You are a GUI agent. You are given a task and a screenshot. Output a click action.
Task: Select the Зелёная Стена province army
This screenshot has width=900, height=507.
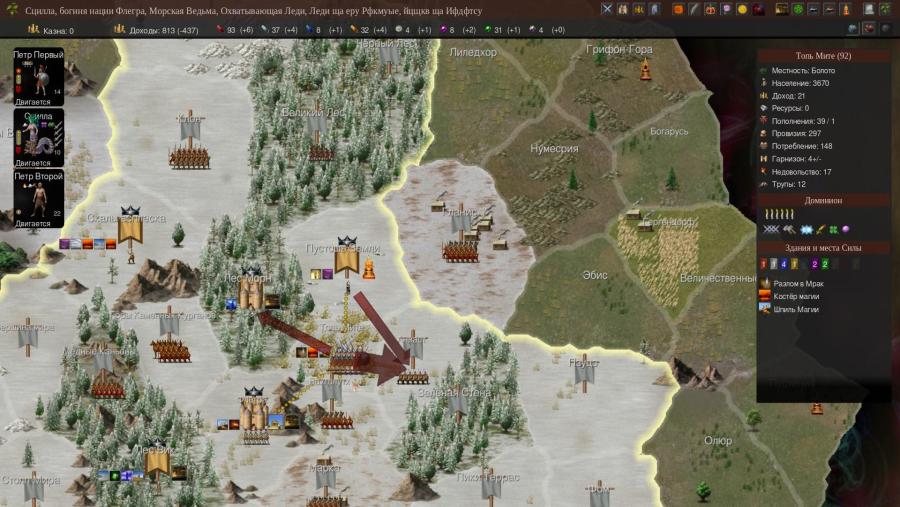(413, 376)
